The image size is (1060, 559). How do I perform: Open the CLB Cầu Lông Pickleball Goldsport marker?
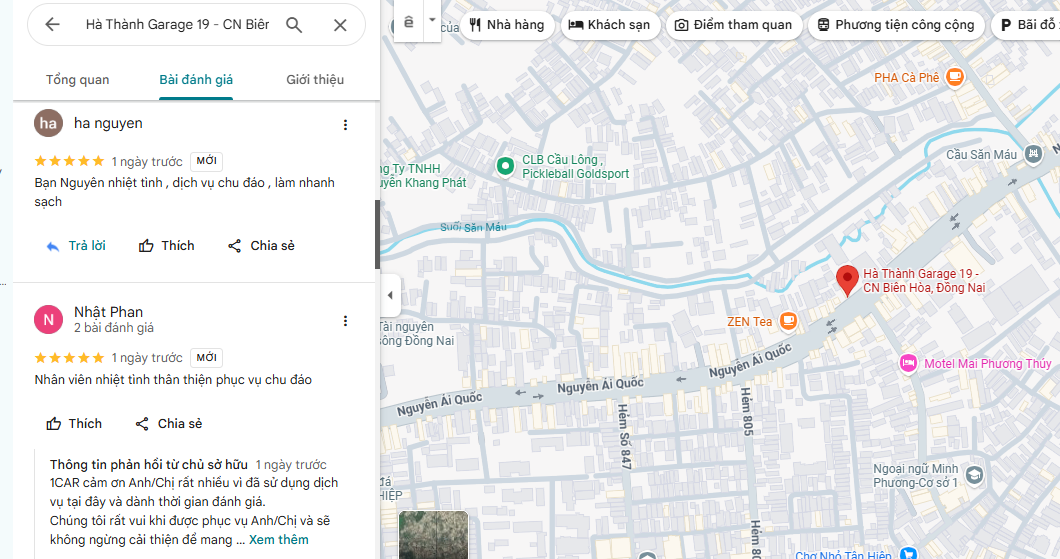[505, 166]
